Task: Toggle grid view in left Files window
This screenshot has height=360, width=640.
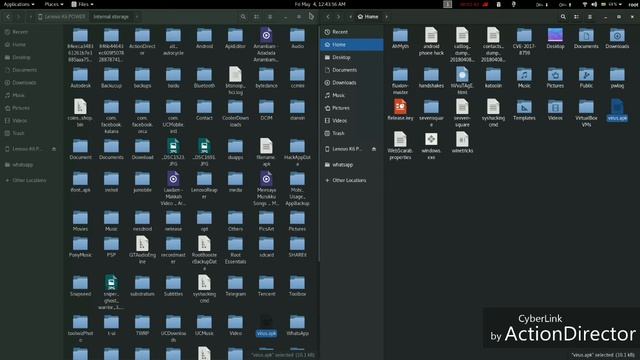Action: [x=256, y=17]
